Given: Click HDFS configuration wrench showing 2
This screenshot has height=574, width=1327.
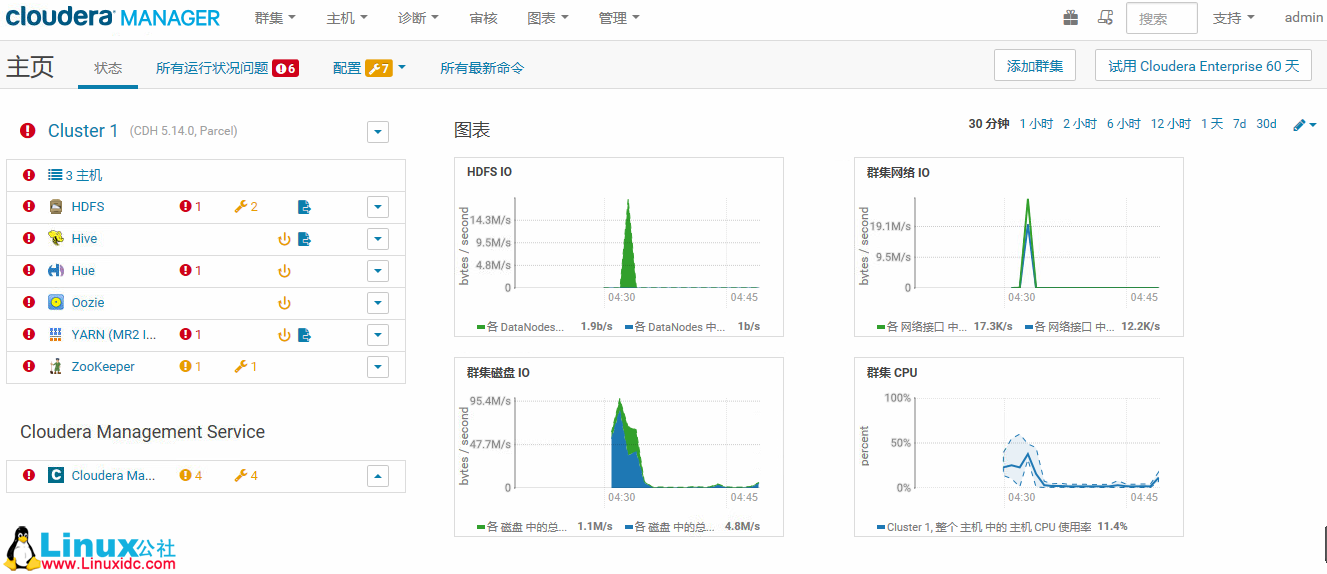Looking at the screenshot, I should (246, 207).
